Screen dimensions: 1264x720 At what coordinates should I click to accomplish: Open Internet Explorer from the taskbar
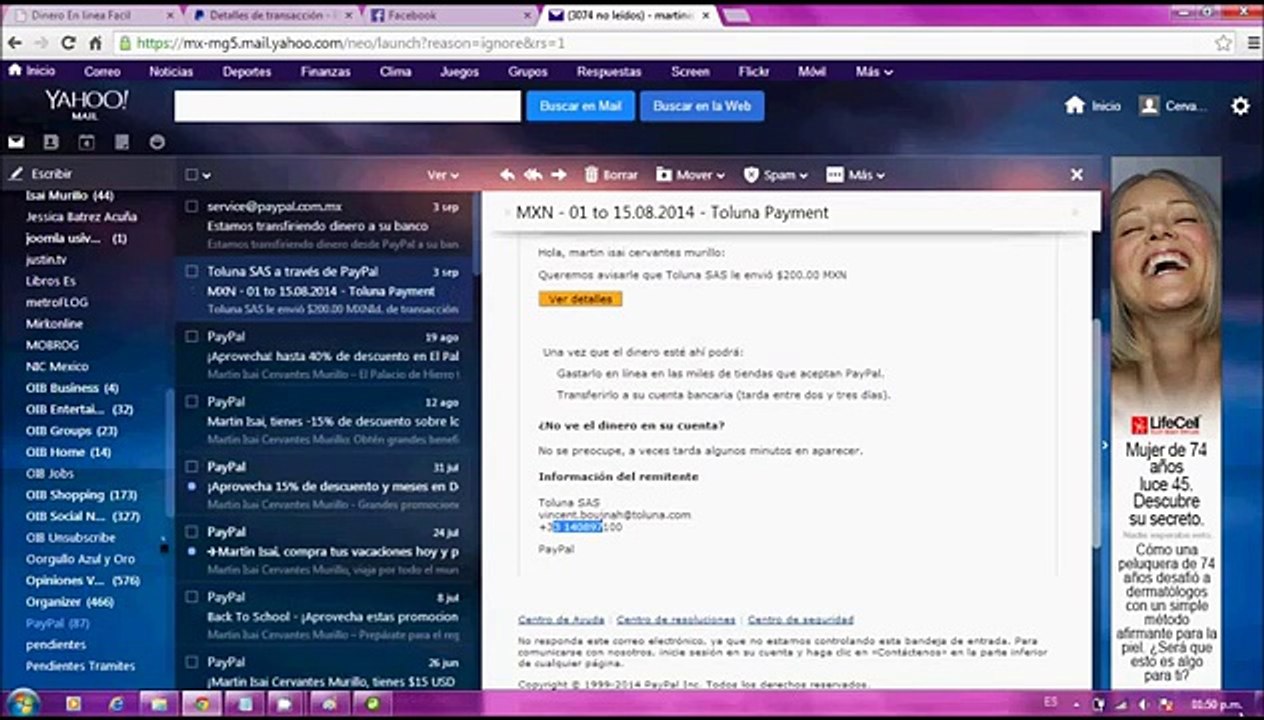(116, 704)
